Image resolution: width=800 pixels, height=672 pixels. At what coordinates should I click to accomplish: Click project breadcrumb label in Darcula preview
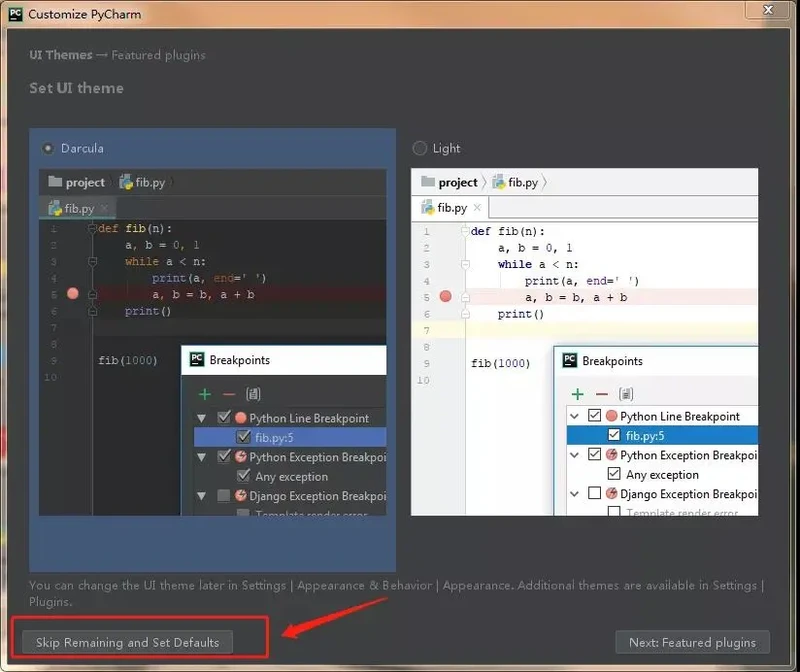coord(85,182)
